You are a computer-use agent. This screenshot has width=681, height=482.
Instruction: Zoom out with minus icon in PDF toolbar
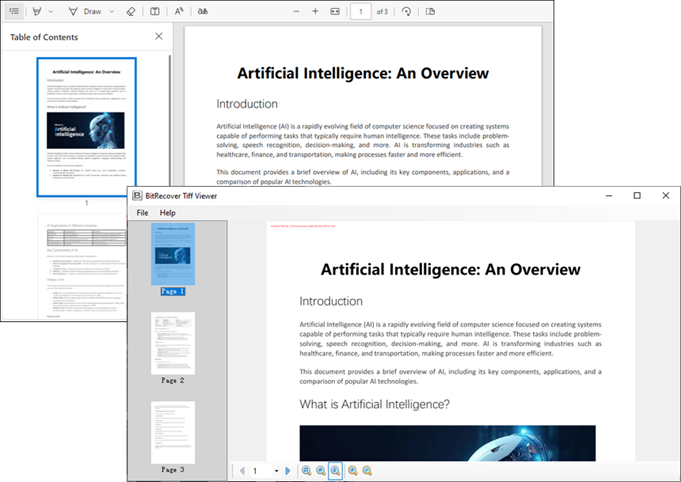[296, 12]
